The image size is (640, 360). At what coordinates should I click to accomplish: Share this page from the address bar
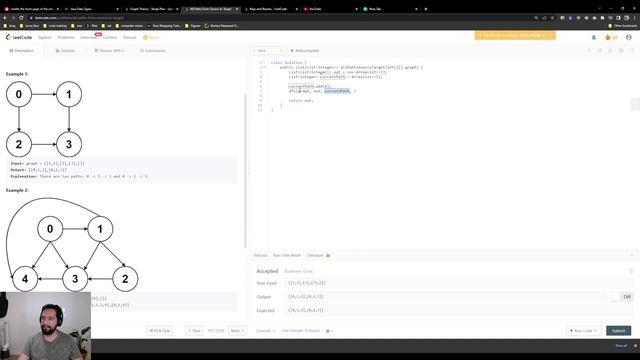point(544,18)
